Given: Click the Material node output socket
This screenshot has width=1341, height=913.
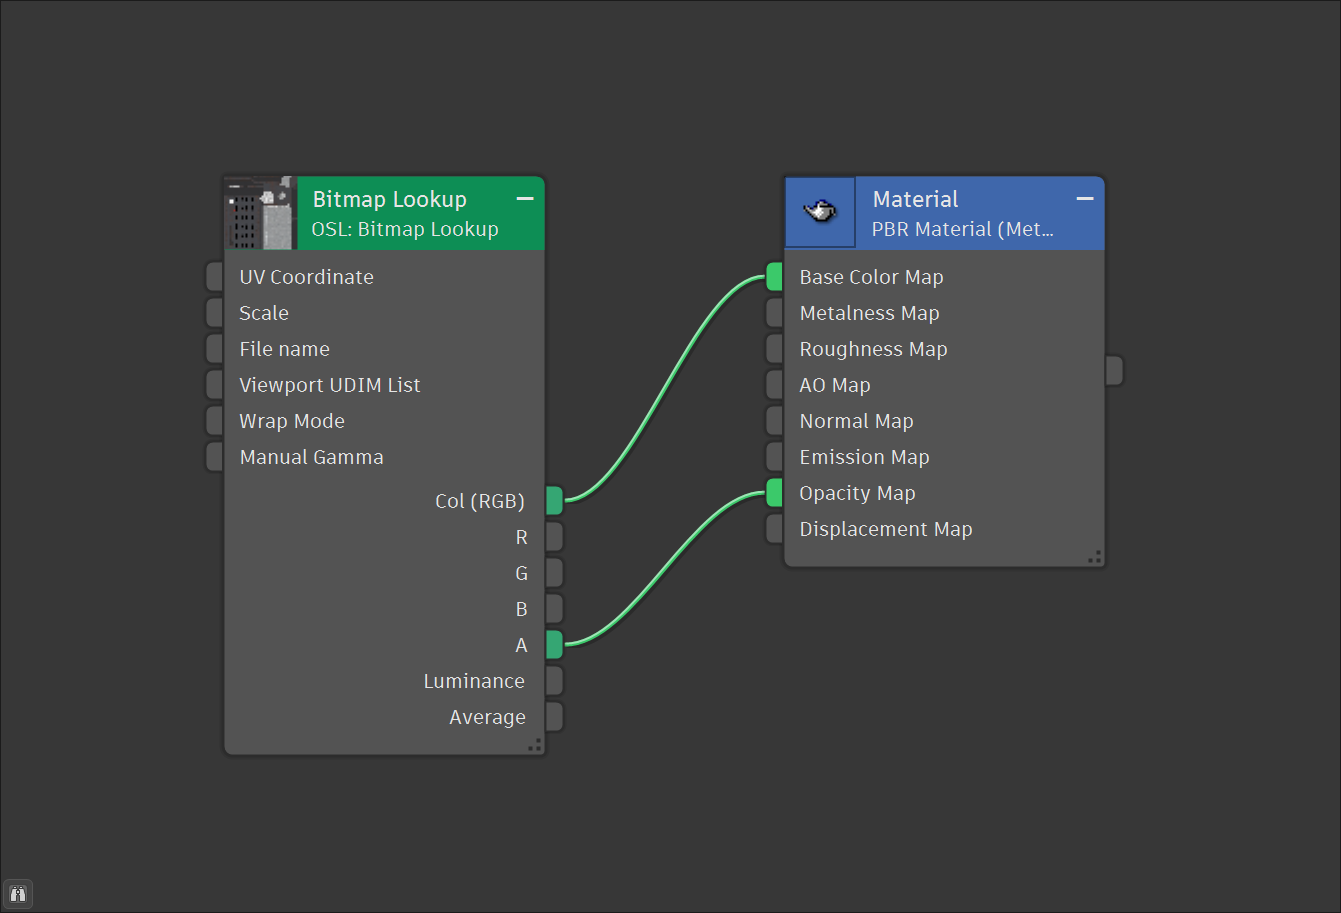Looking at the screenshot, I should point(1115,370).
